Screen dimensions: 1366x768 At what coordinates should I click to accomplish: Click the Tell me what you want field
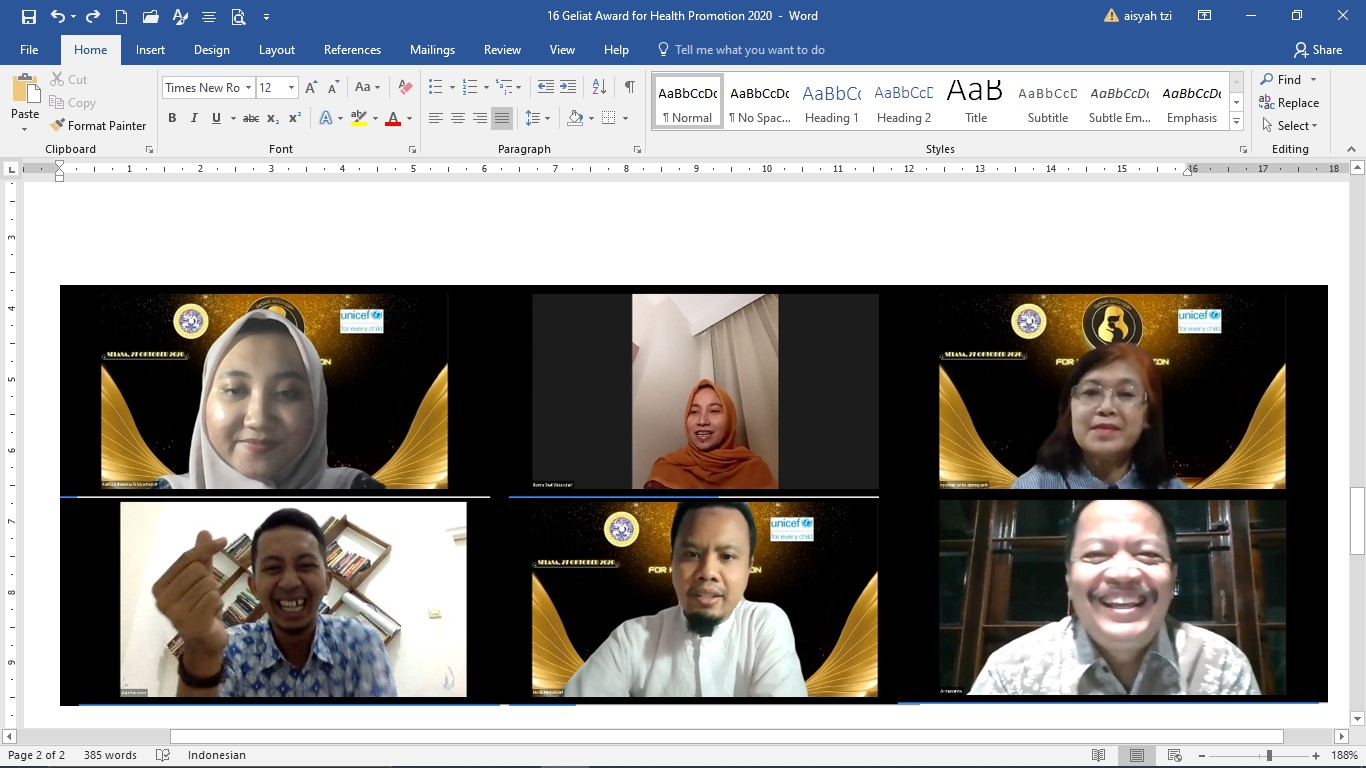click(x=749, y=50)
